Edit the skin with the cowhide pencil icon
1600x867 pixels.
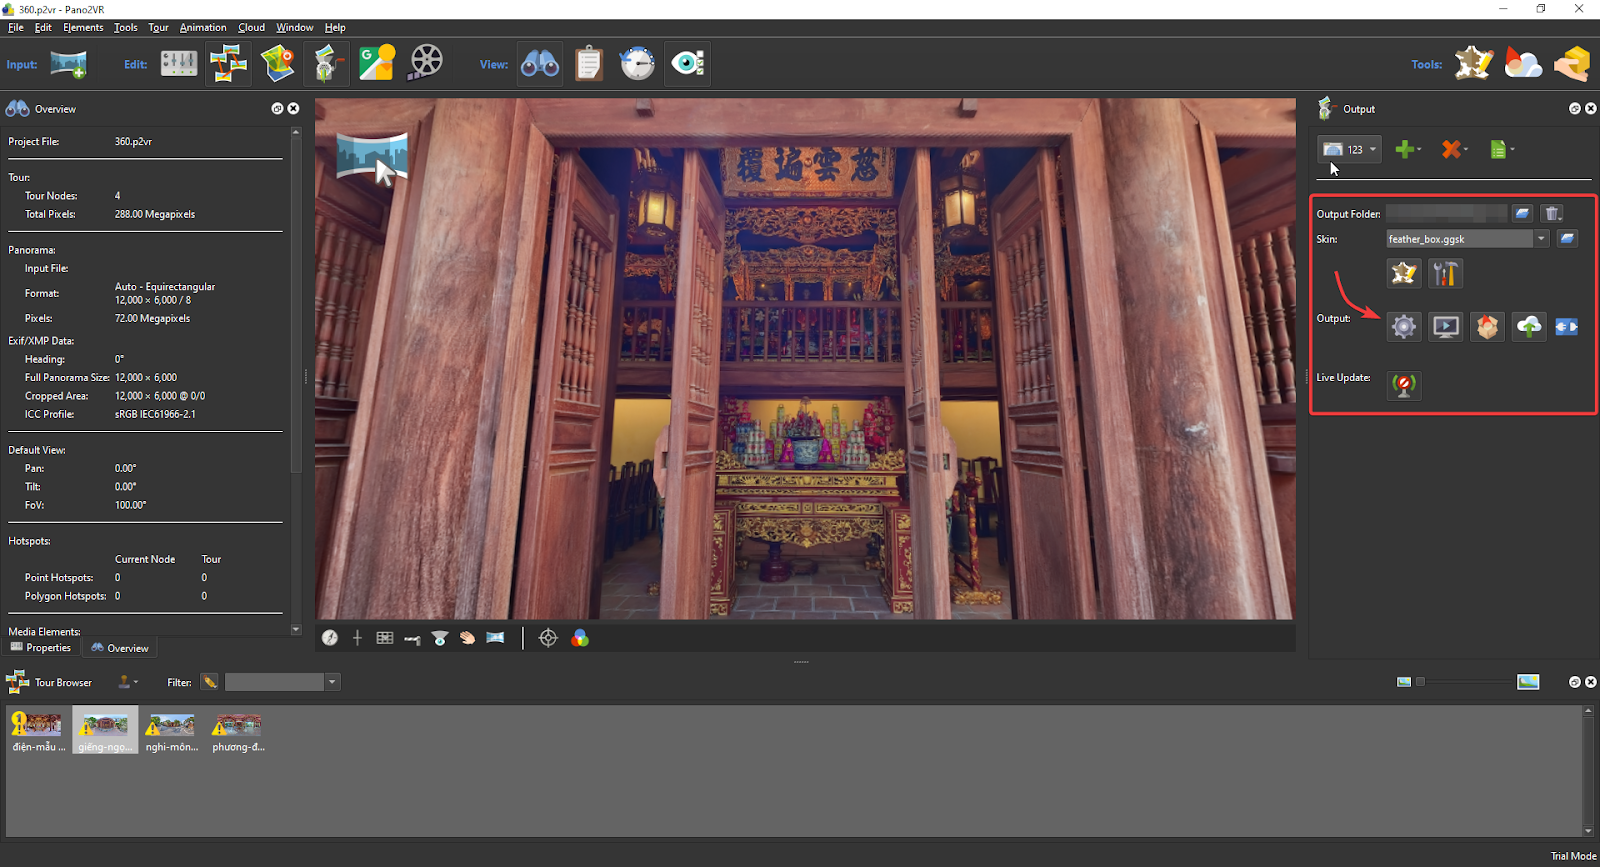point(1404,273)
